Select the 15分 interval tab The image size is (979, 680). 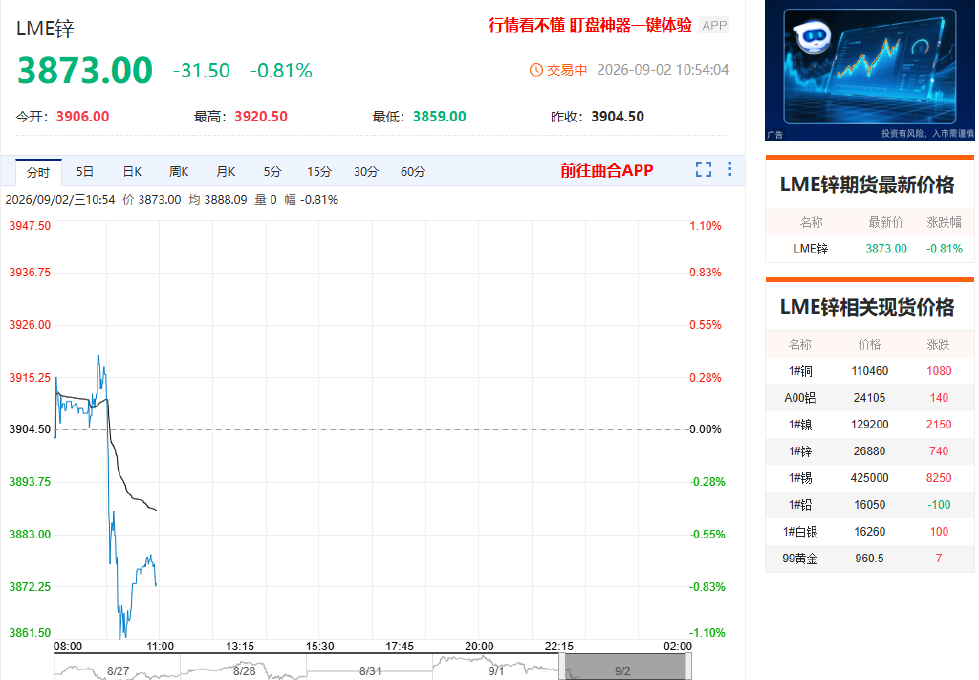[x=319, y=172]
